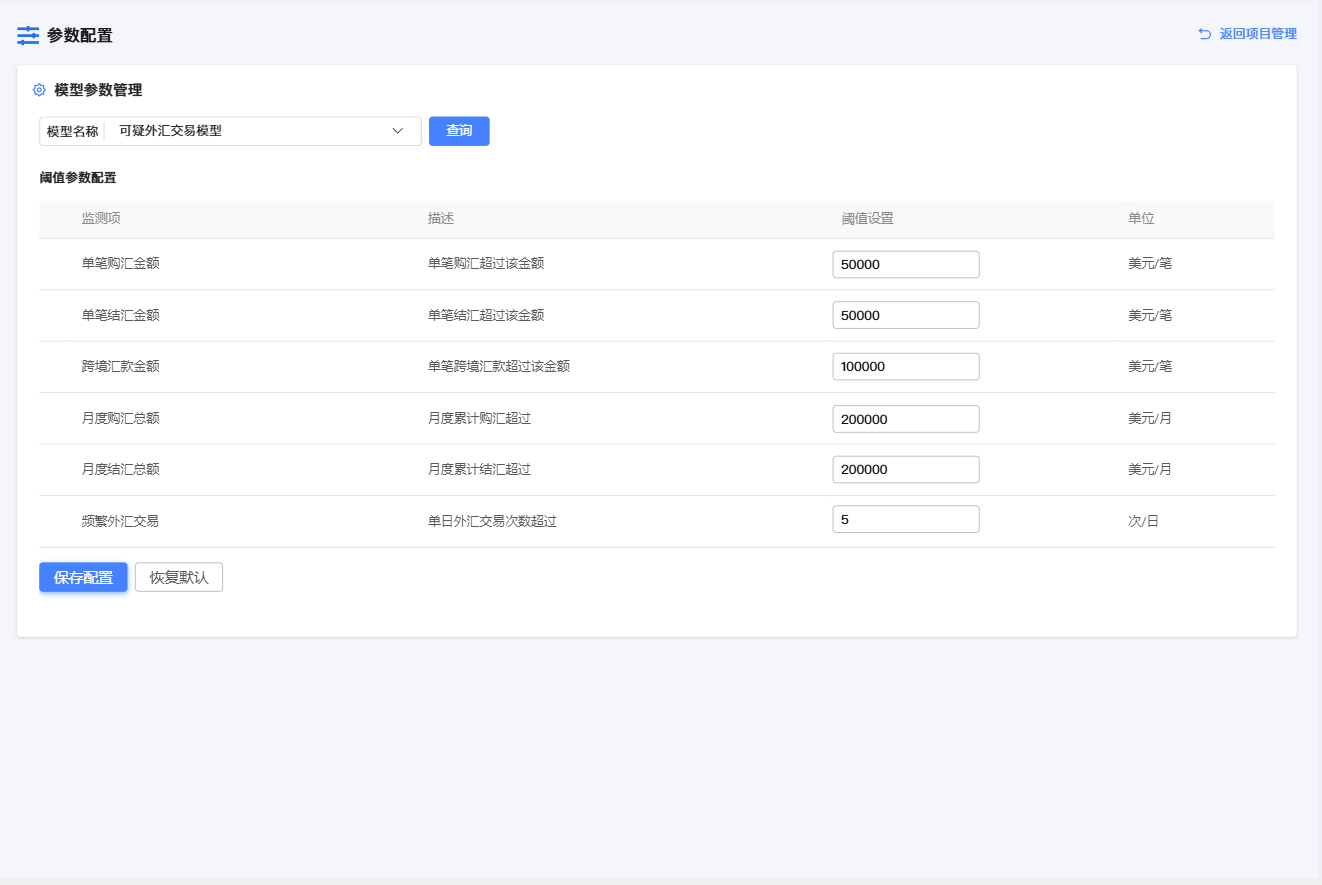Focus the 单笔结汇金额 threshold input
The height and width of the screenshot is (885, 1322).
coord(905,315)
